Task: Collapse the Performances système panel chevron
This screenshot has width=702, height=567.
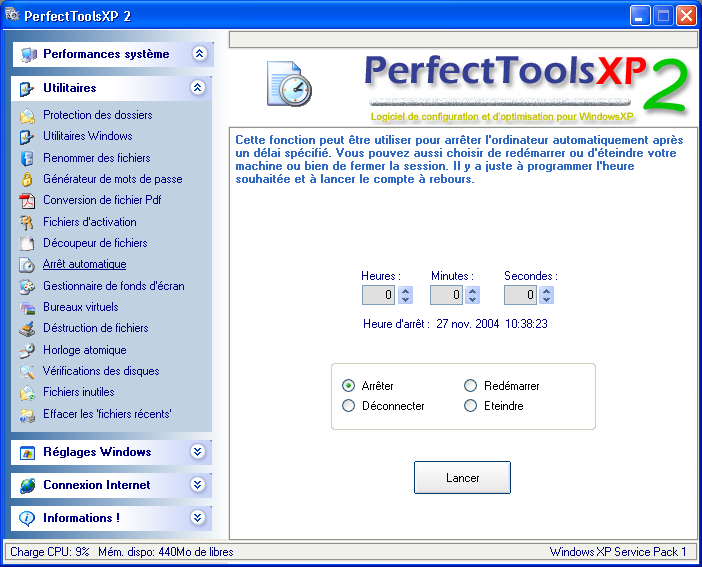Action: 199,54
